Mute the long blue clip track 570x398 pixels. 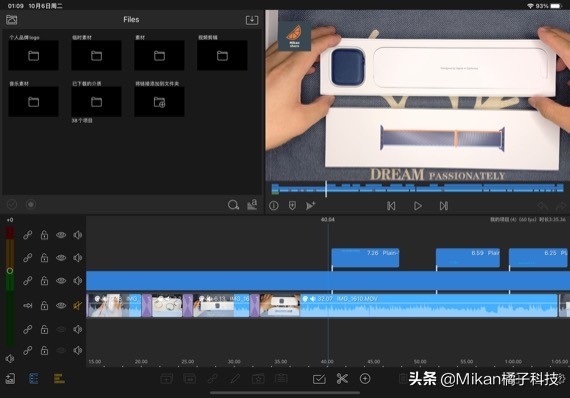[77, 281]
